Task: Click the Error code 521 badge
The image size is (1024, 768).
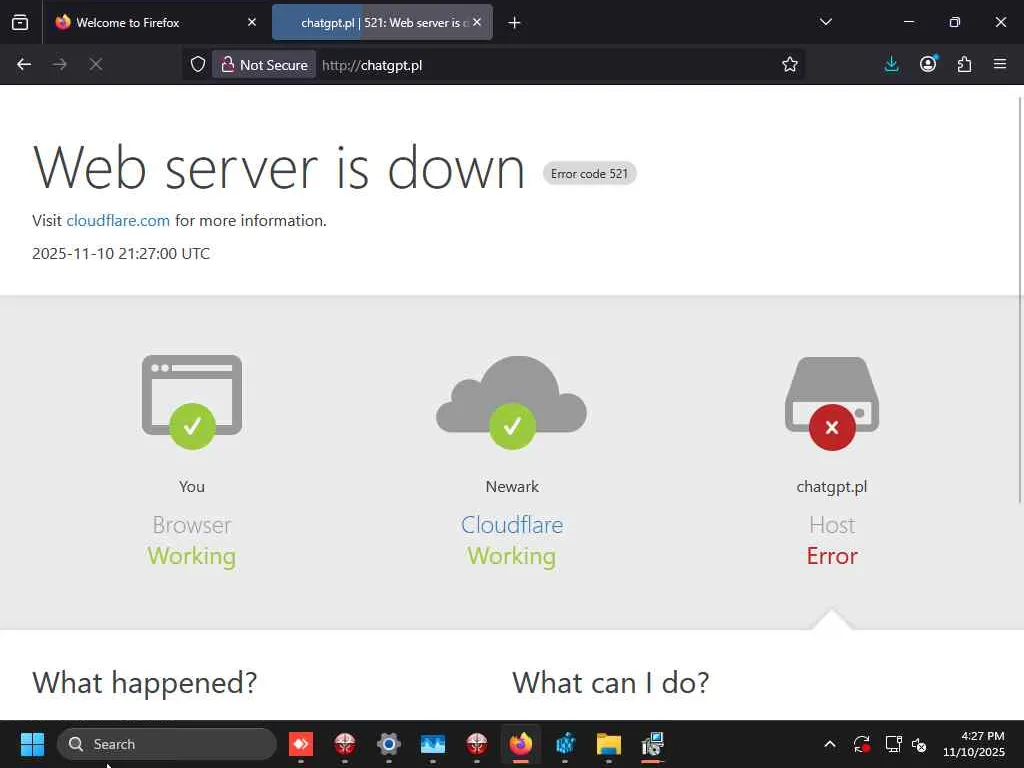Action: coord(589,174)
